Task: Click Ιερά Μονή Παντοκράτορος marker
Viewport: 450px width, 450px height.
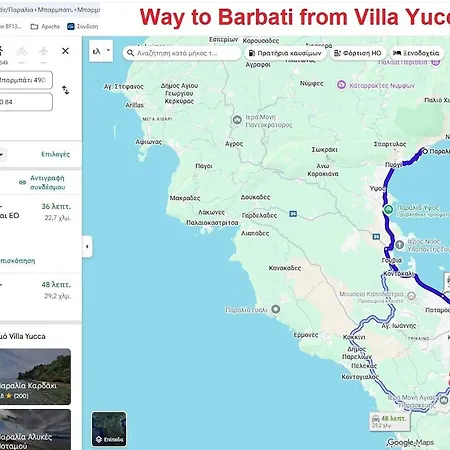Action: (237, 120)
